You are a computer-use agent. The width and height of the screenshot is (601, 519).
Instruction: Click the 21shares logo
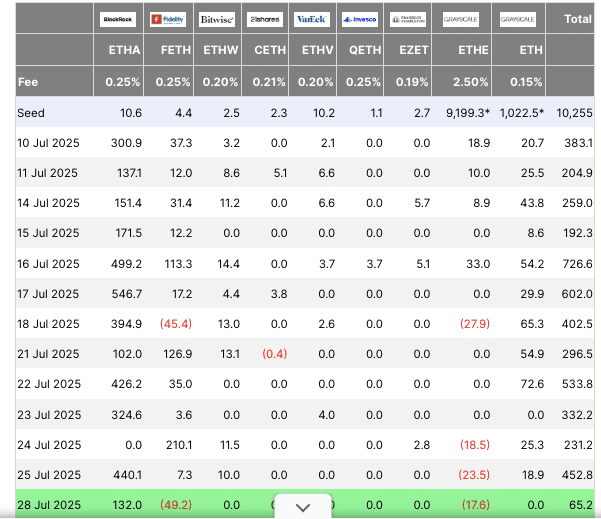click(265, 19)
